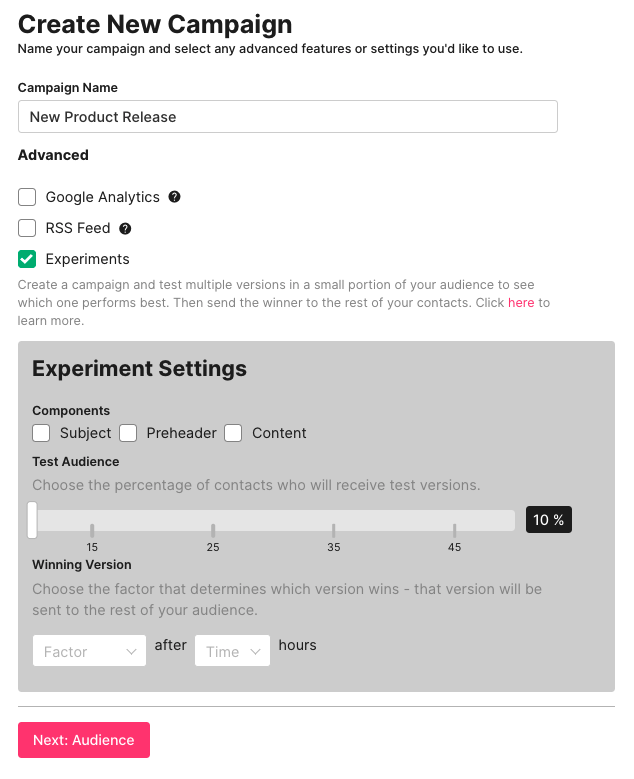Screen dimensions: 634x779
Task: Click the Google Analytics help icon
Action: coord(175,197)
